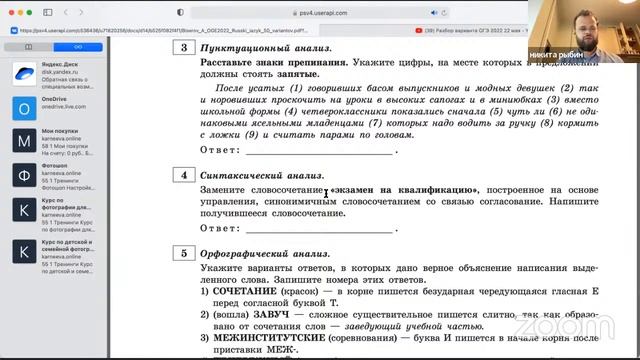Click the word ЗАВУЧ in option 2

click(271, 314)
